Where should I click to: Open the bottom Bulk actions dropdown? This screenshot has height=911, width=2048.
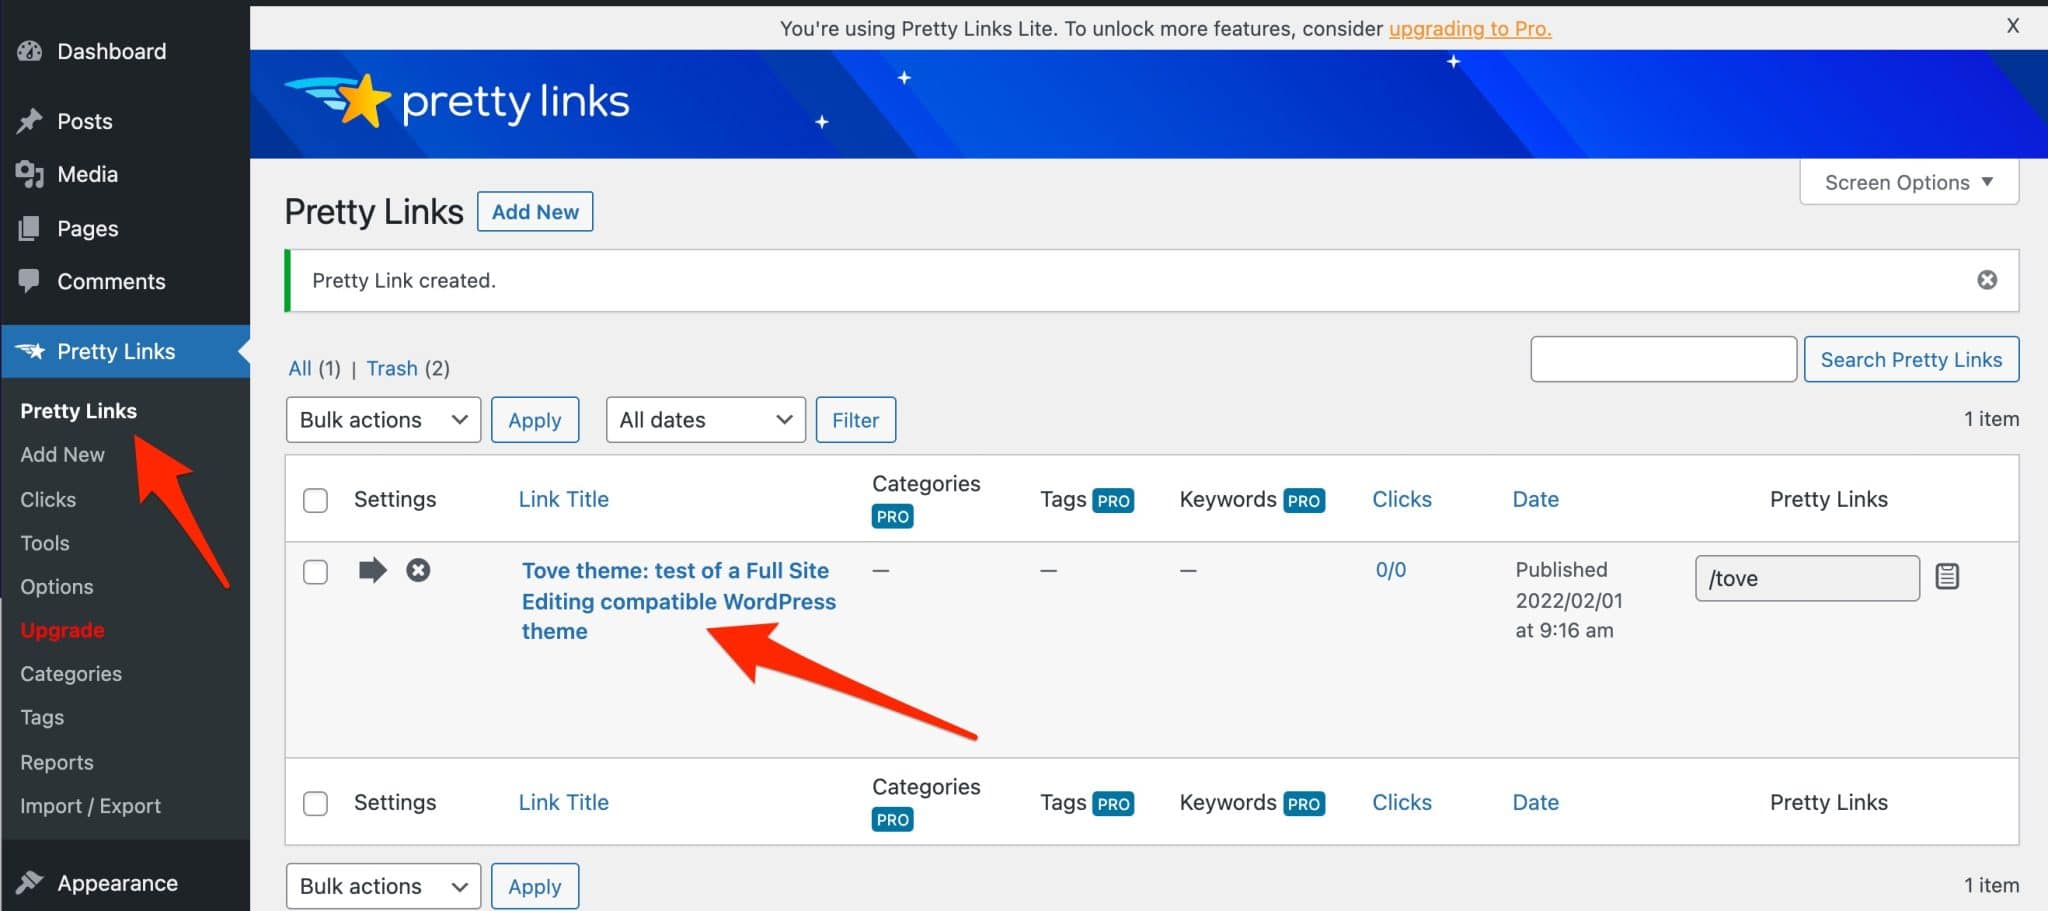coord(383,886)
